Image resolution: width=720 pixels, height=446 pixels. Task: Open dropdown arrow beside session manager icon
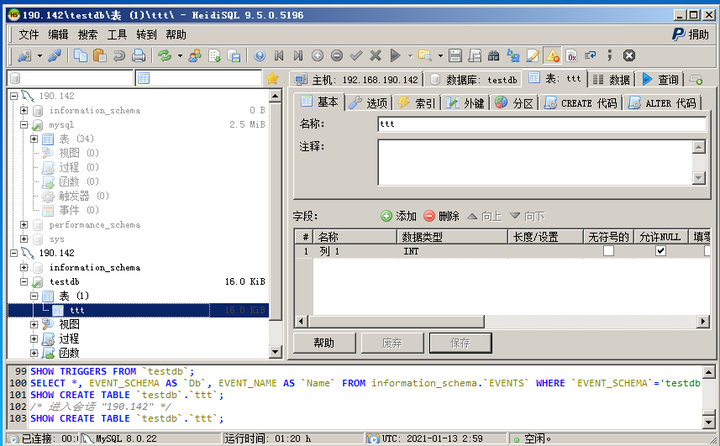tap(39, 56)
